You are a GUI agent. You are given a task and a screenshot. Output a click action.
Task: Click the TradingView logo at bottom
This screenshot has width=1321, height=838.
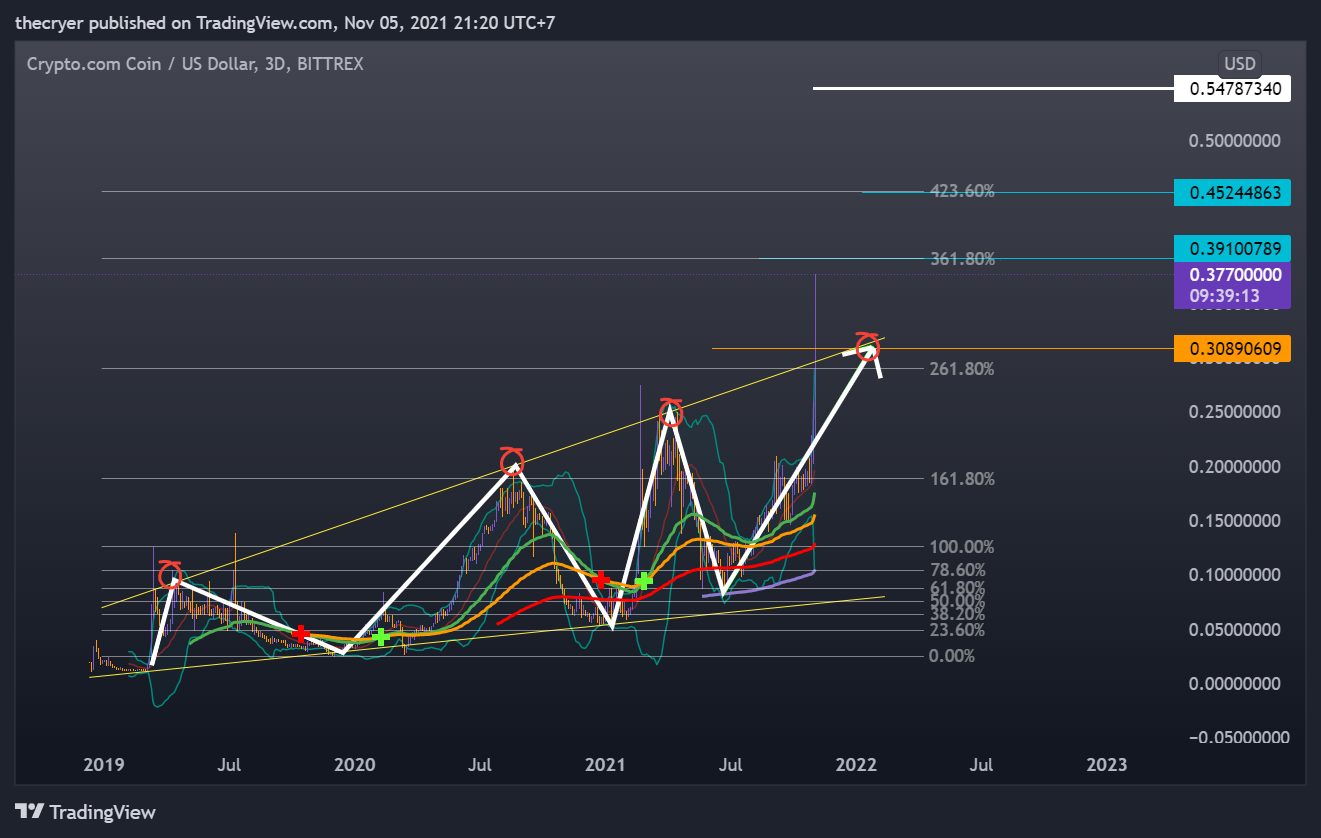(85, 812)
